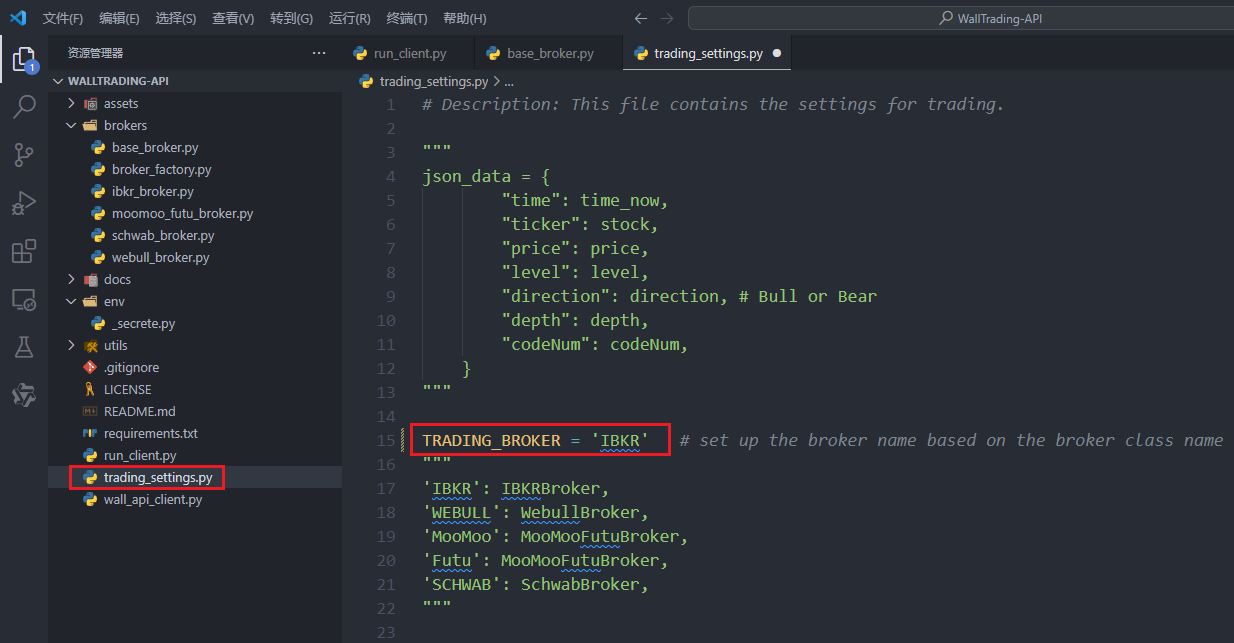Open the 终端(T) menu
Image resolution: width=1234 pixels, height=643 pixels.
pos(406,19)
